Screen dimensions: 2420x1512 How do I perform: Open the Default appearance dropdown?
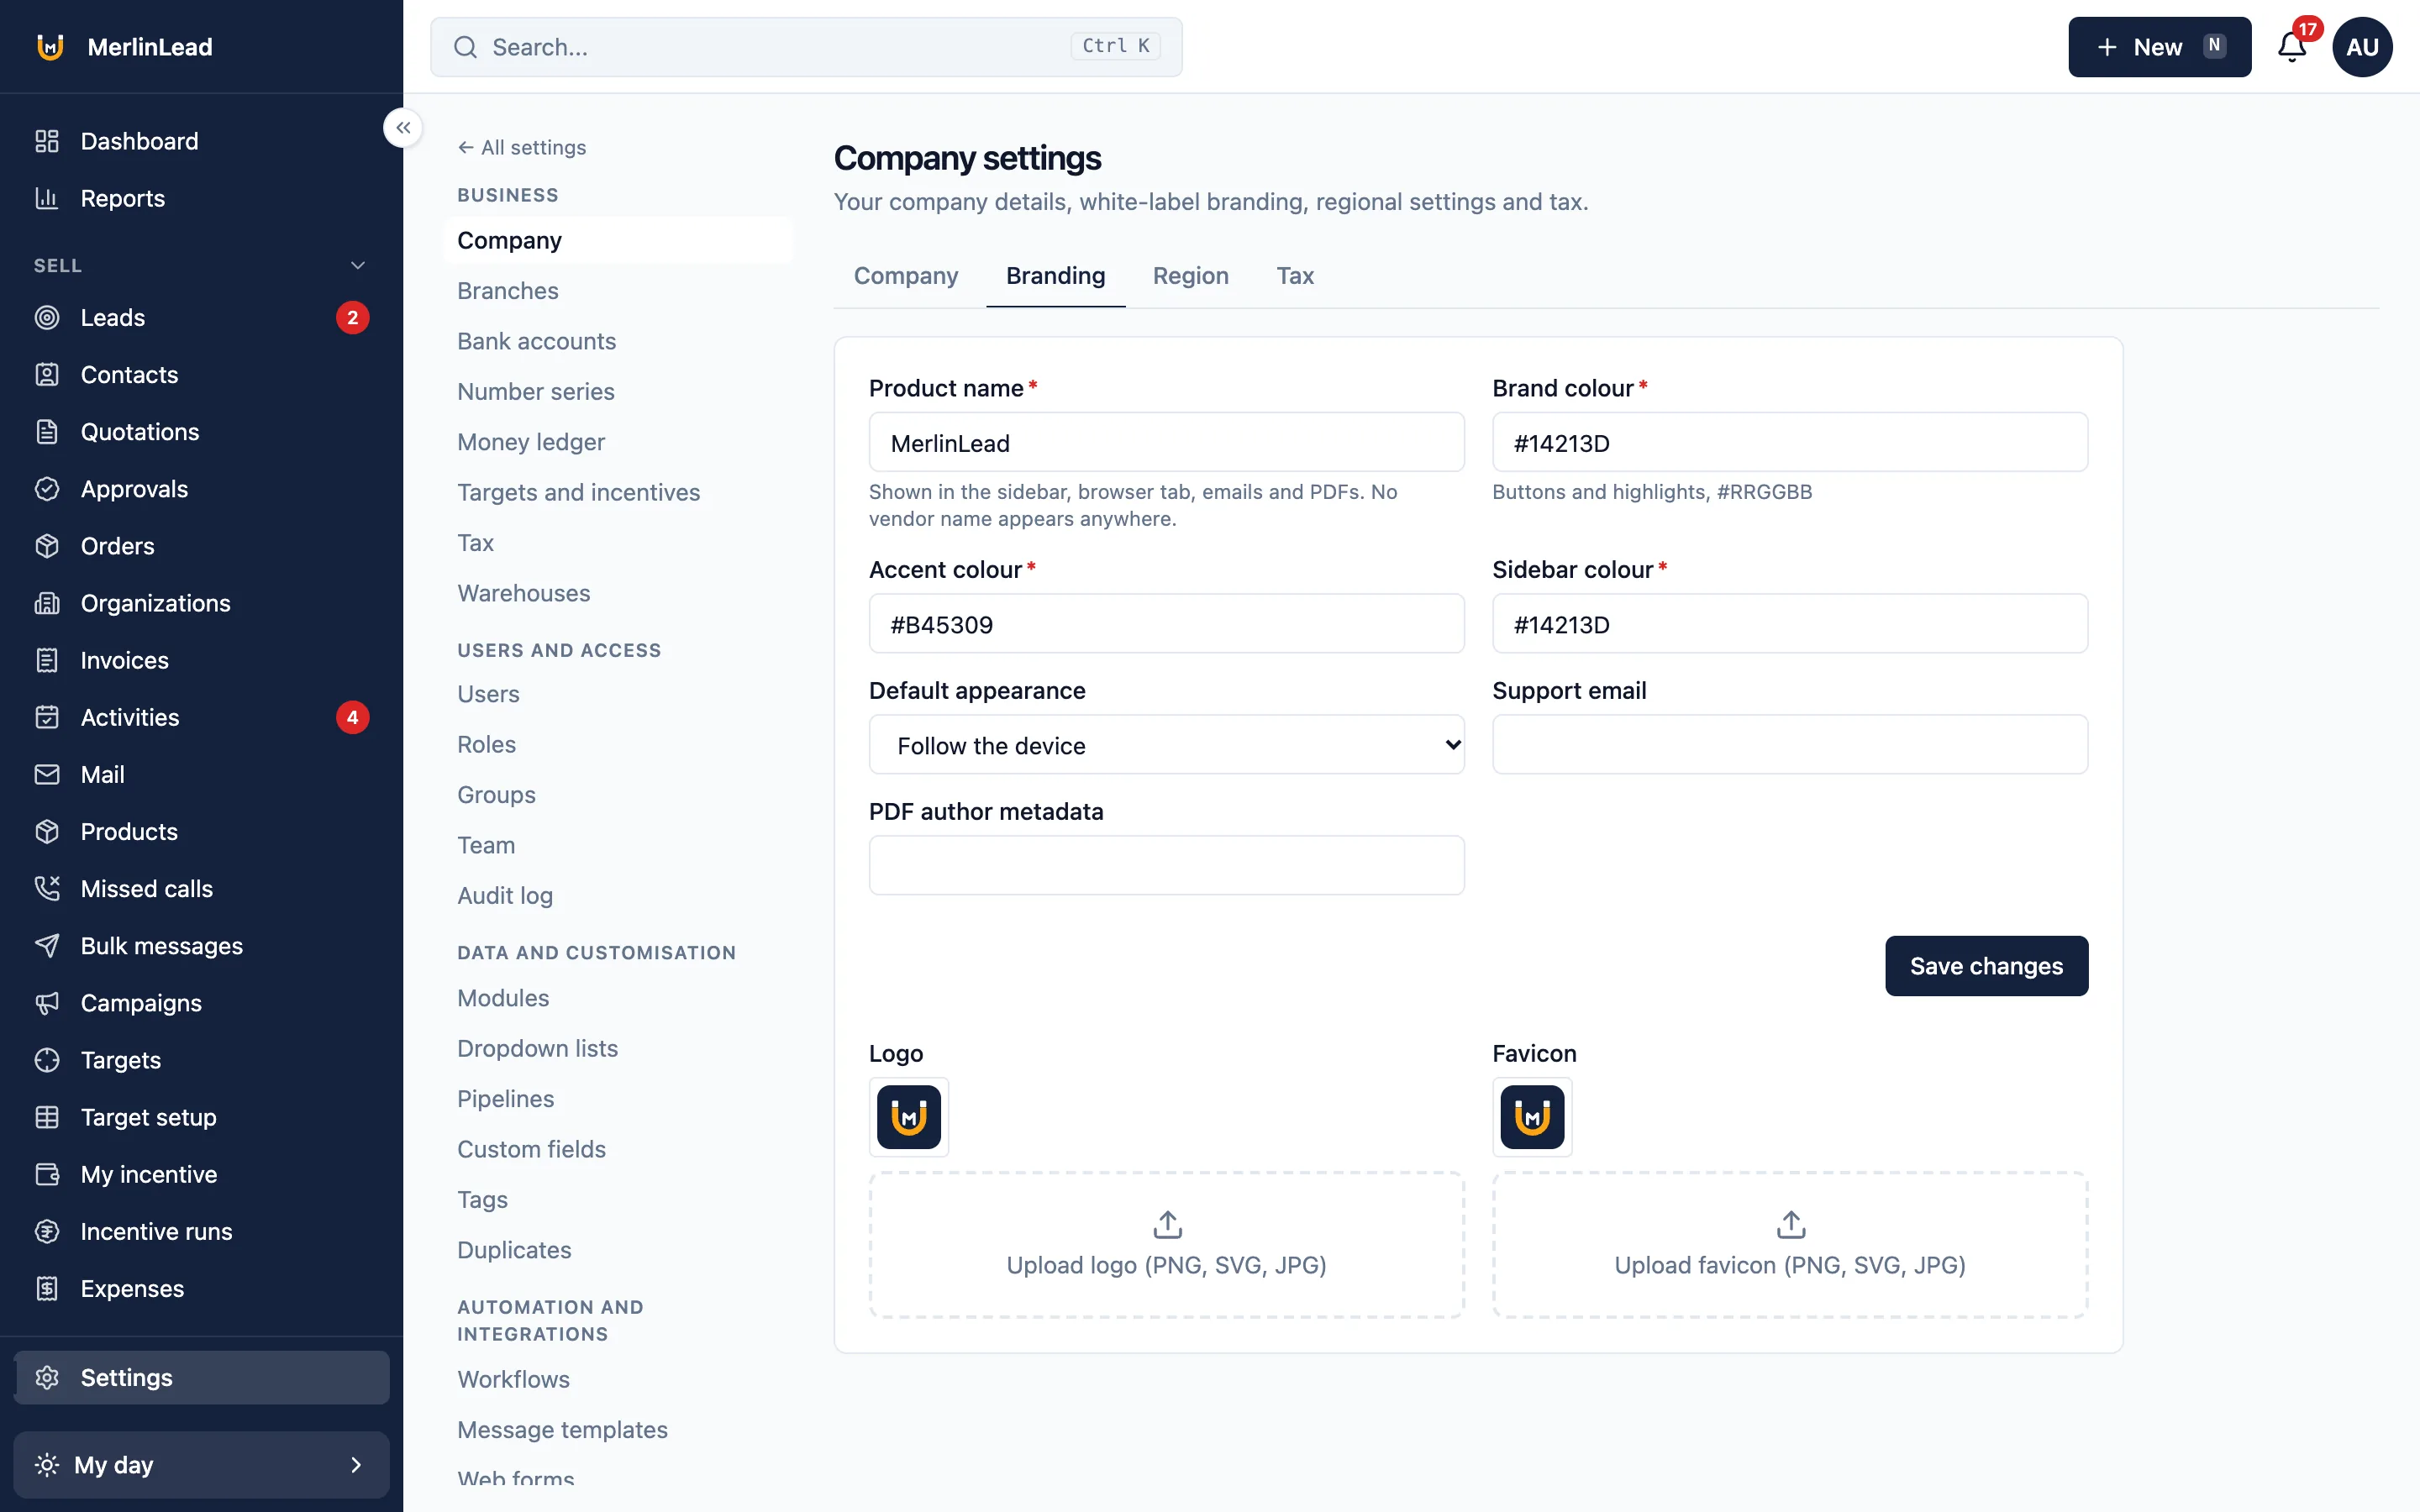point(1166,745)
